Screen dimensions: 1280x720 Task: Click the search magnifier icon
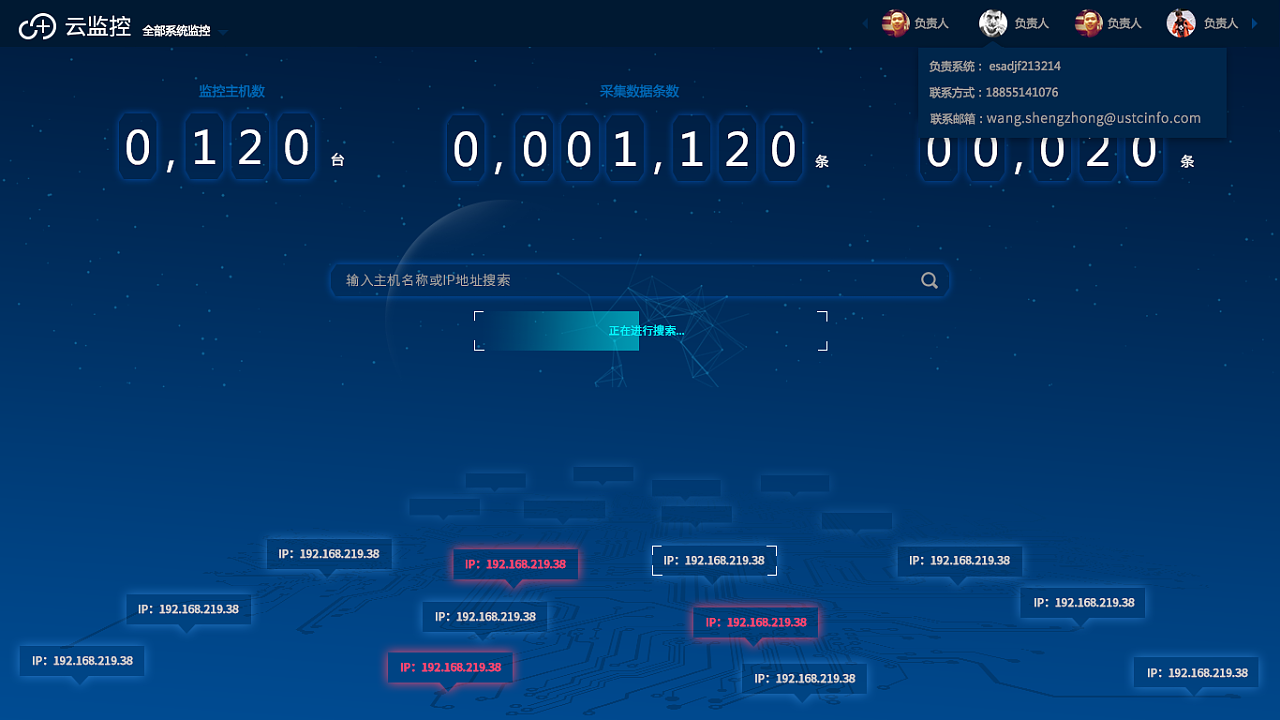pyautogui.click(x=929, y=280)
